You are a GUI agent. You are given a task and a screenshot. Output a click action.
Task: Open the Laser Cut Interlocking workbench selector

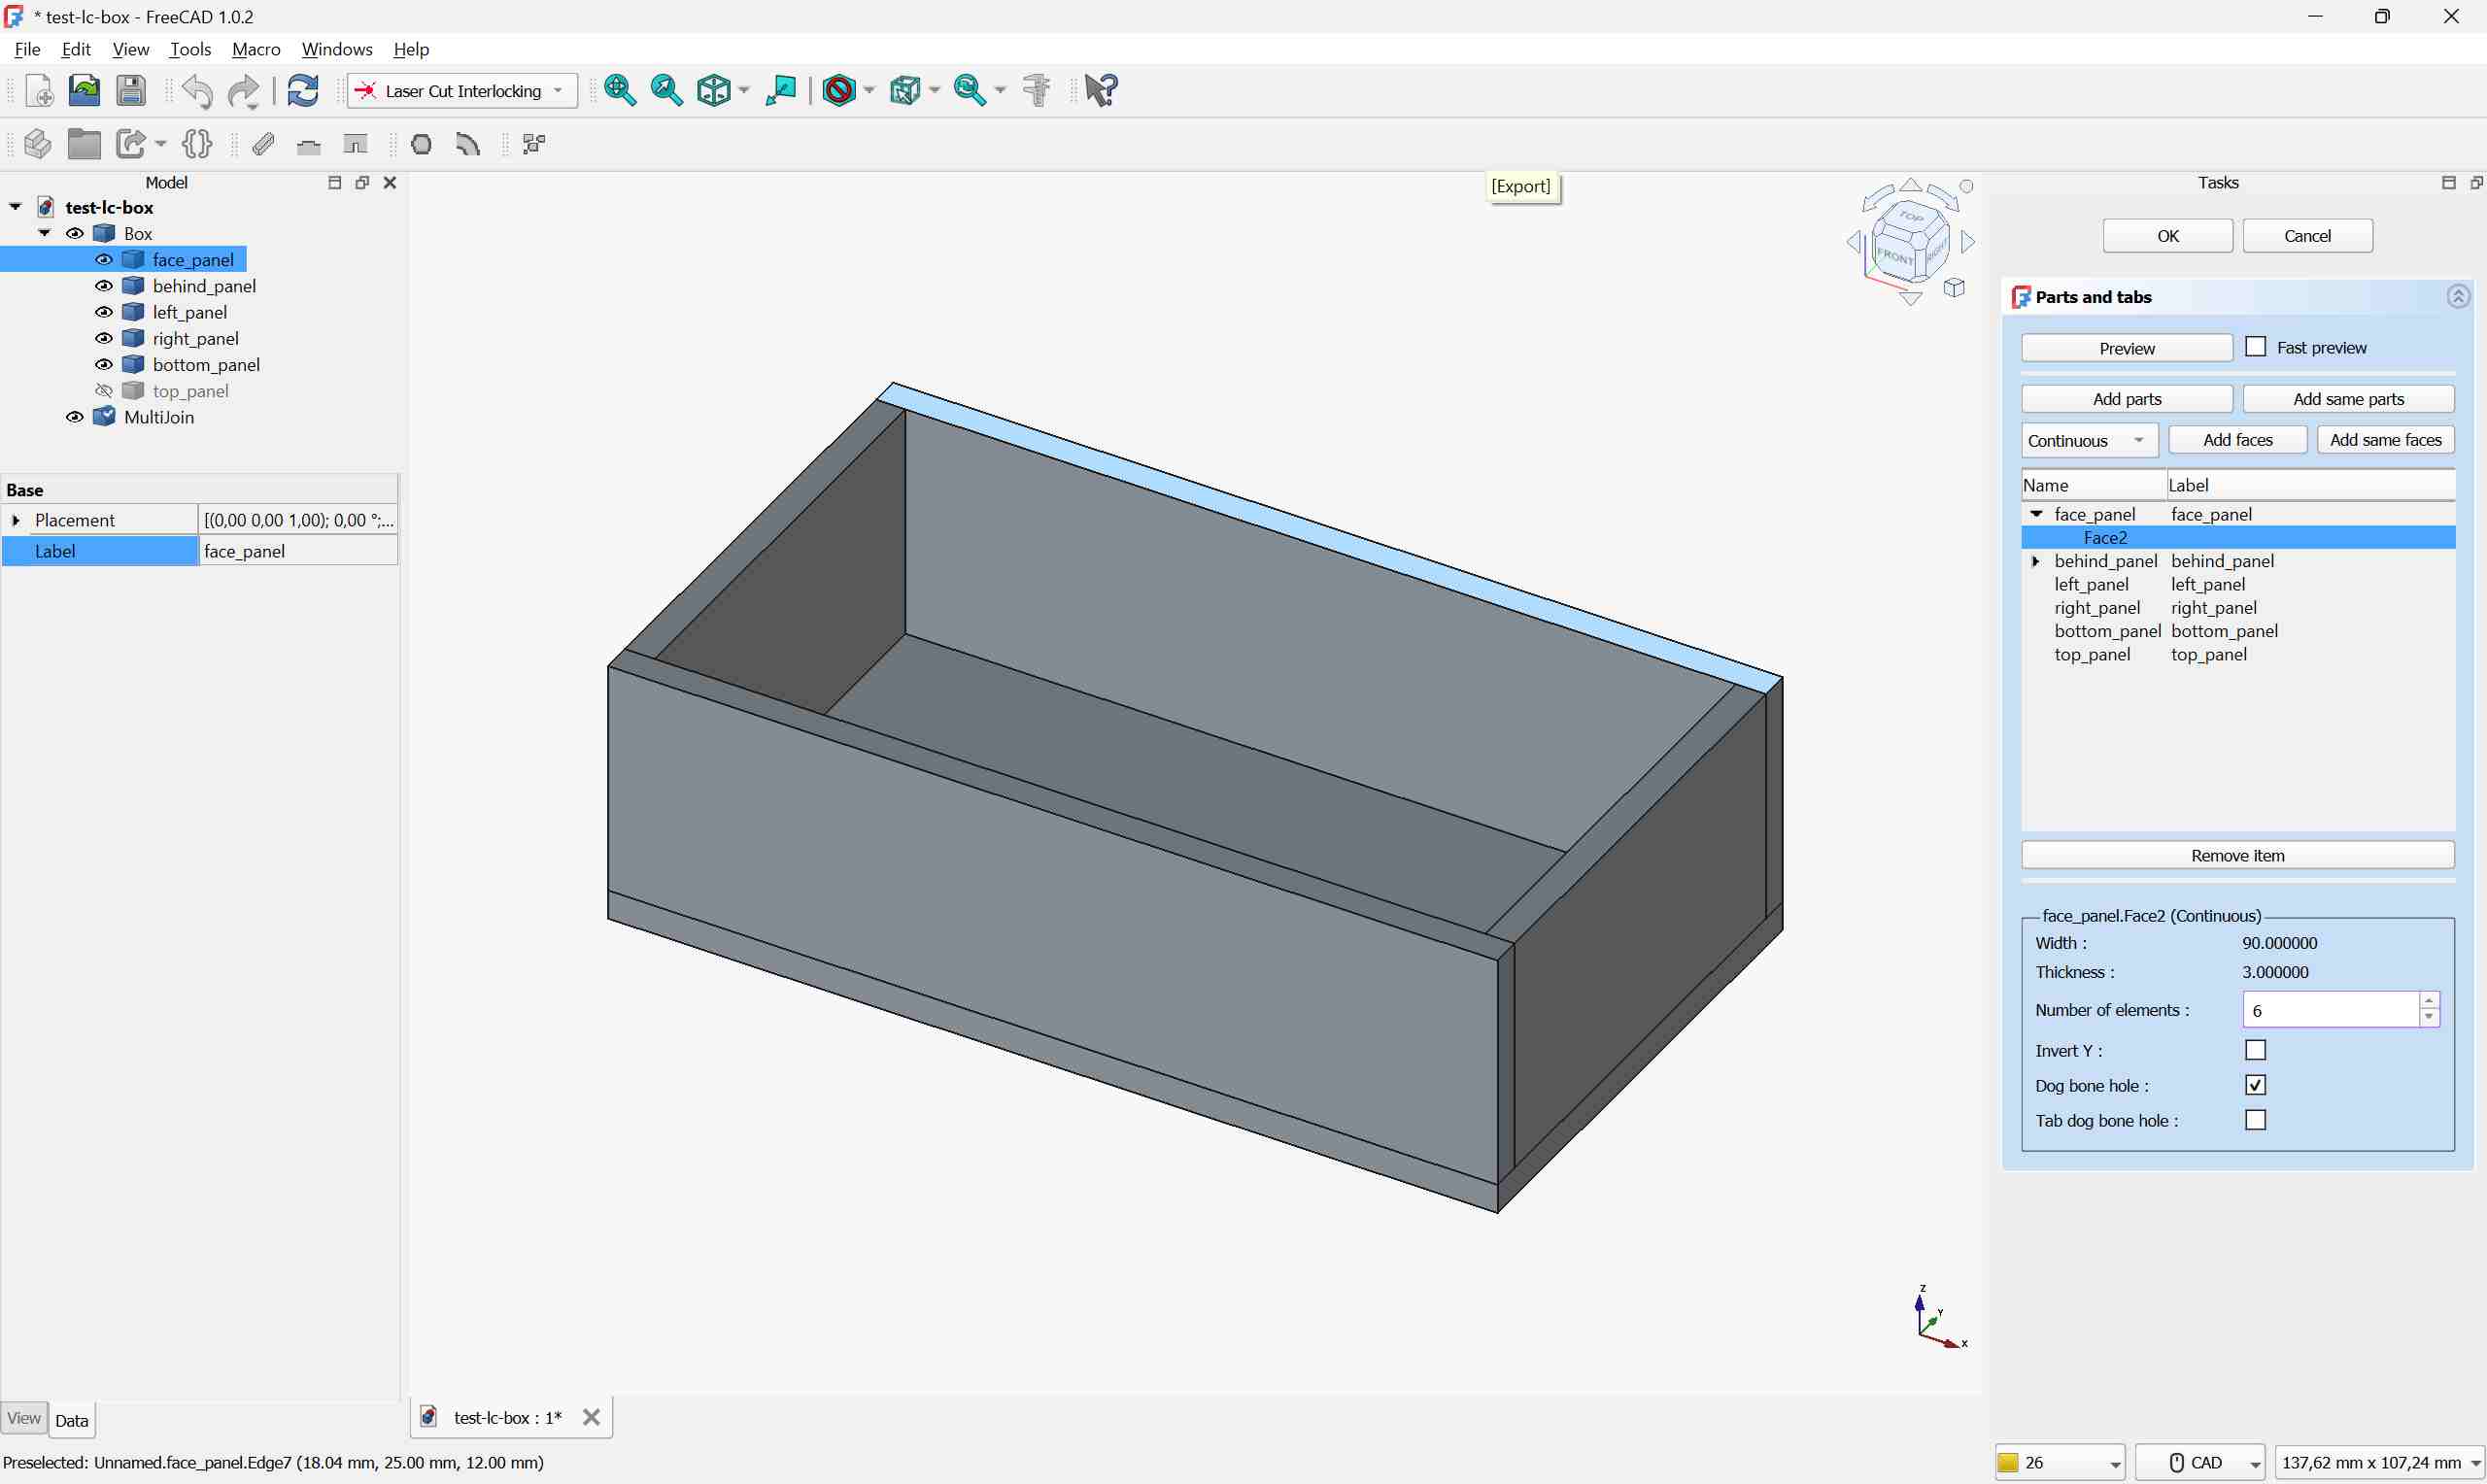click(x=460, y=90)
